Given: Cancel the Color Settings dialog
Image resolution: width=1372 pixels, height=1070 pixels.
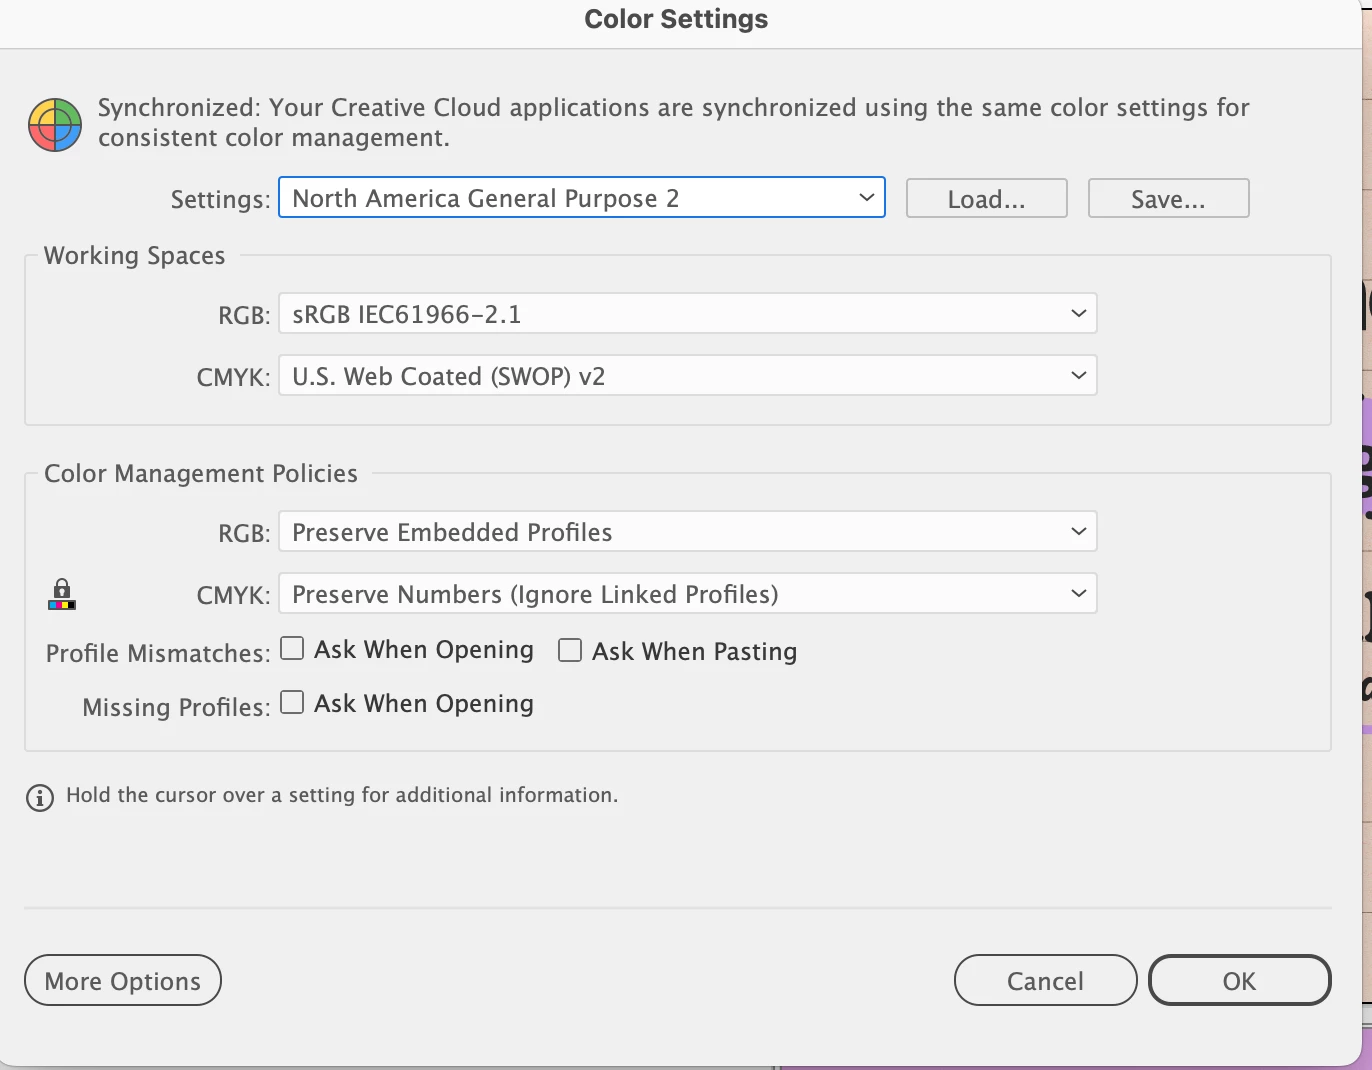Looking at the screenshot, I should pyautogui.click(x=1046, y=980).
